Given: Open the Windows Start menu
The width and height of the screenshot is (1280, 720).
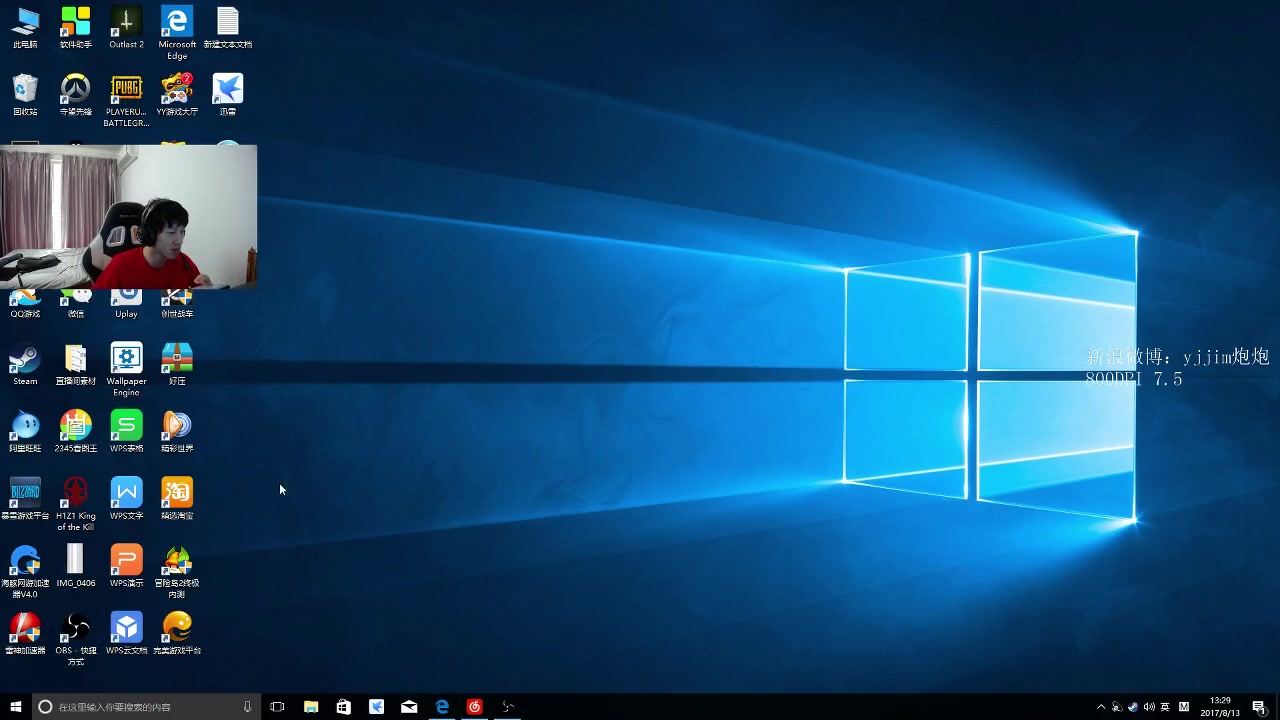Looking at the screenshot, I should point(15,706).
